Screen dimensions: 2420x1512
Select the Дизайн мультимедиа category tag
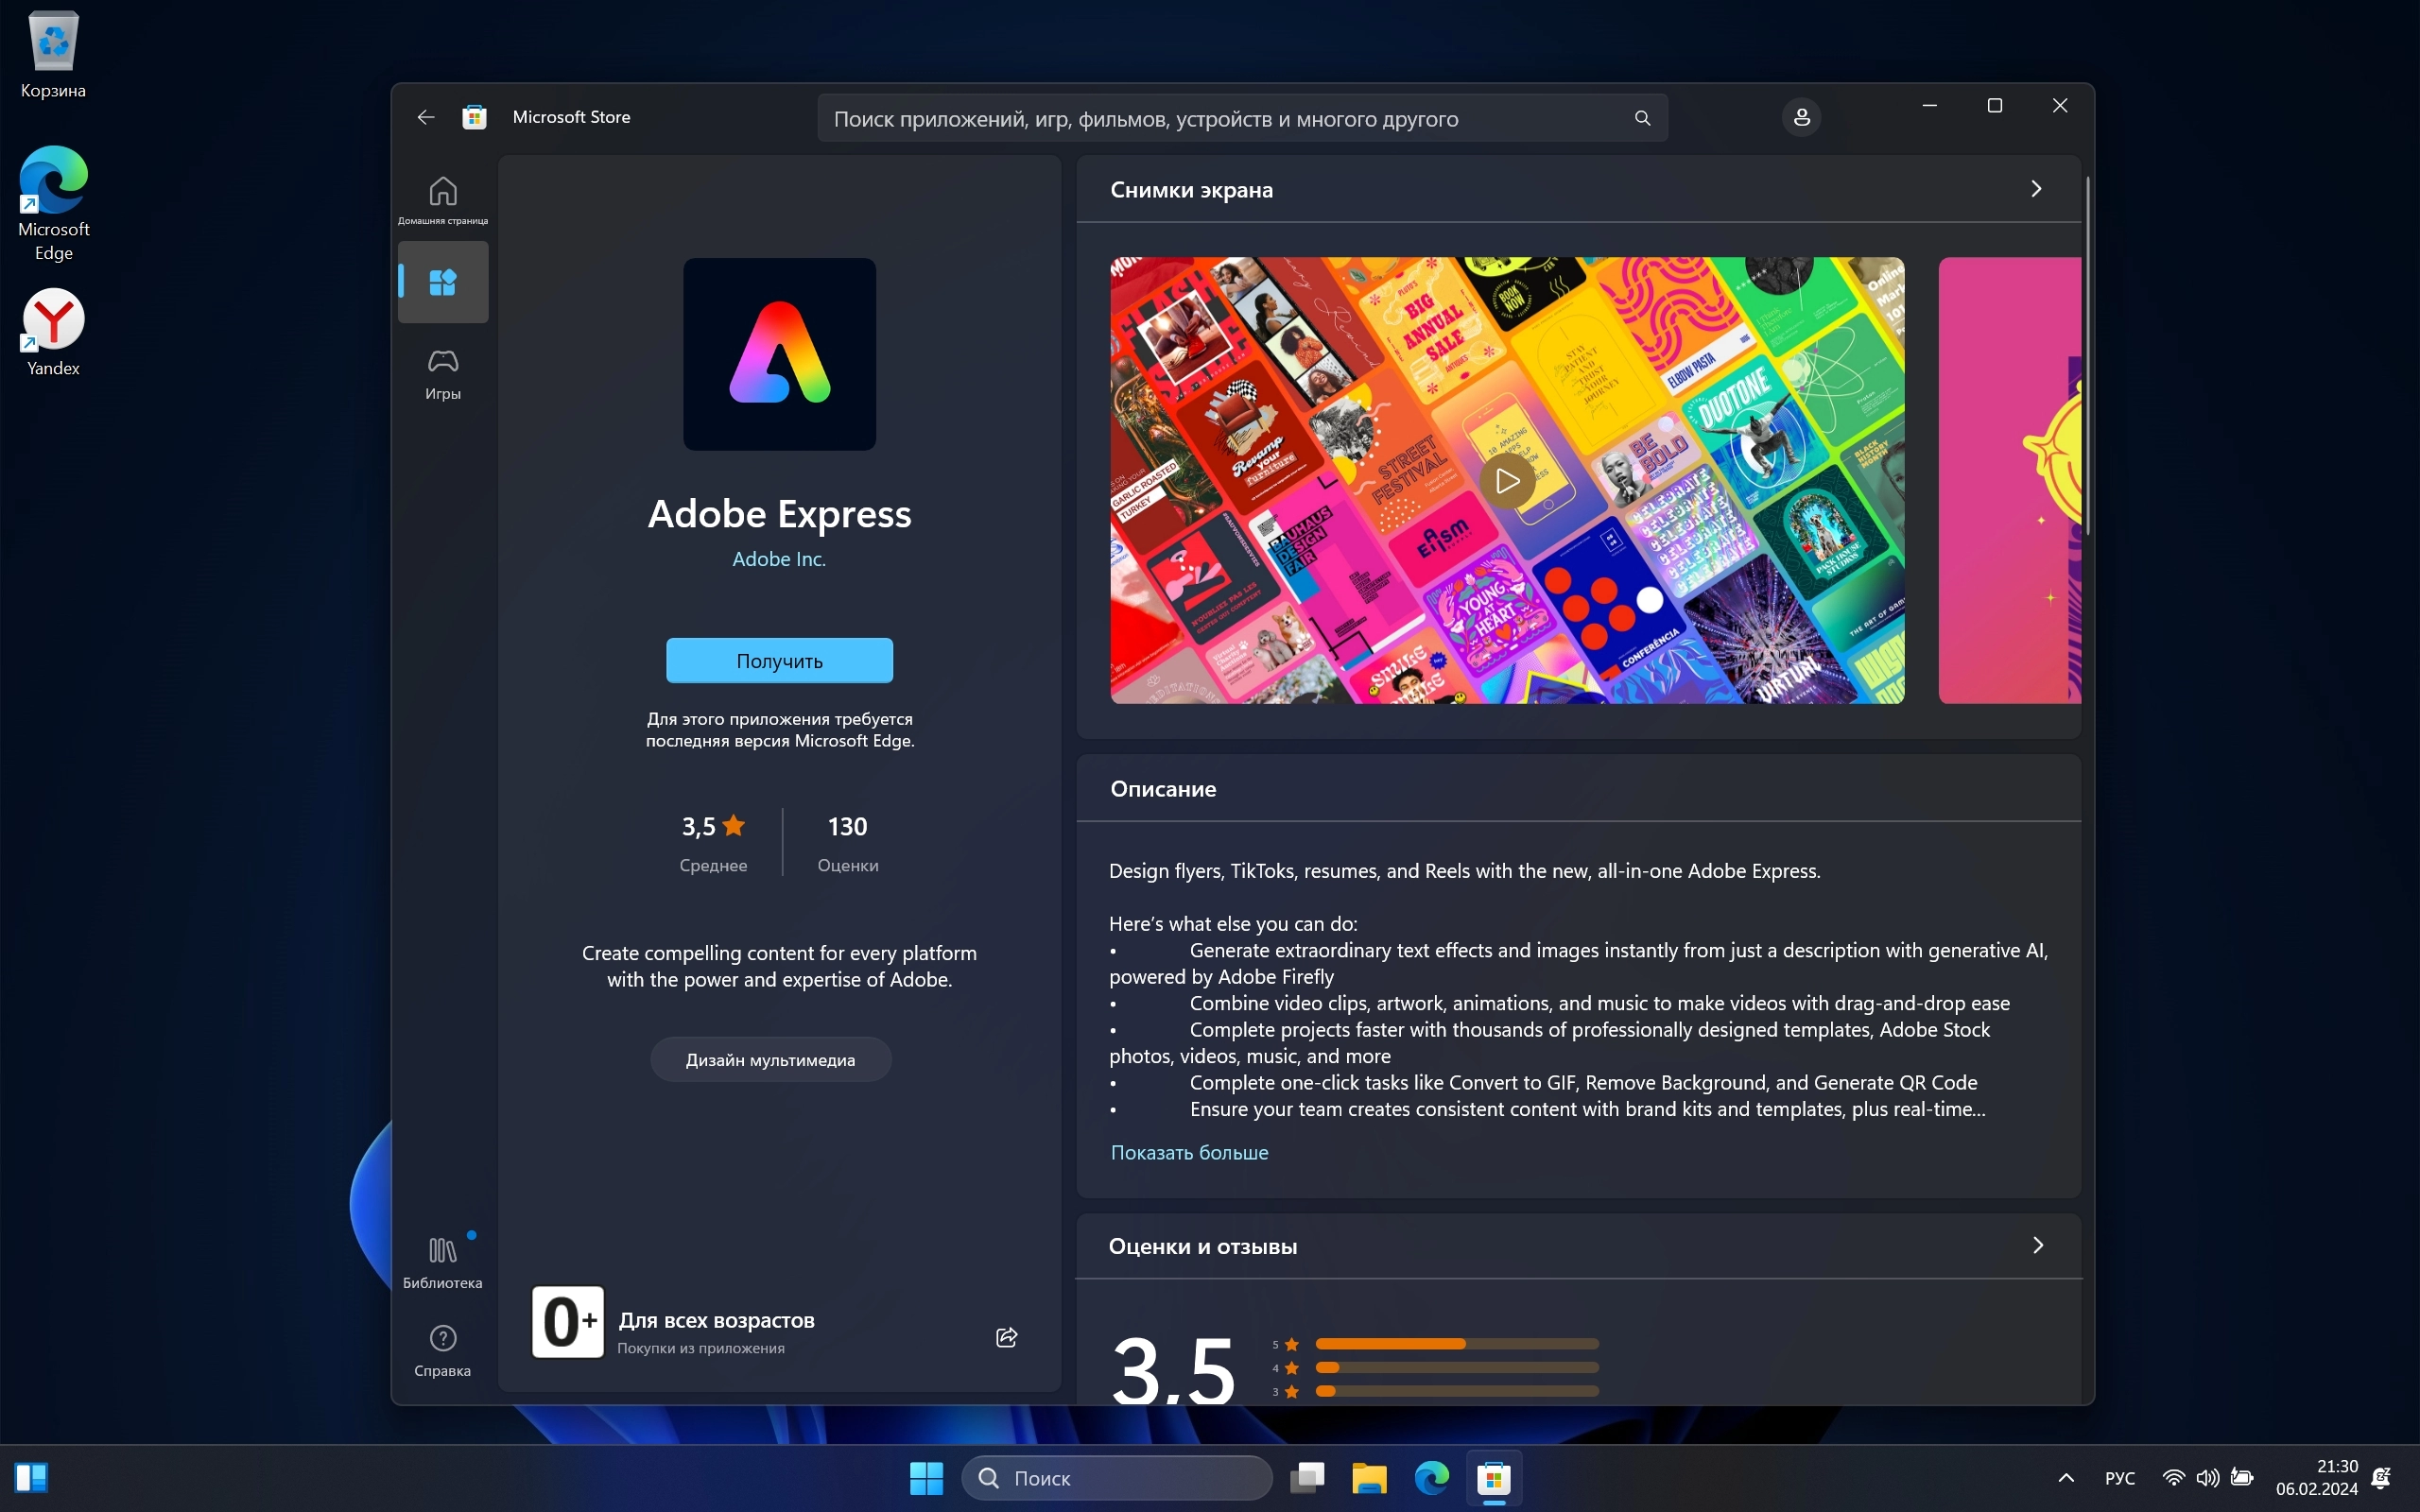pyautogui.click(x=770, y=1060)
